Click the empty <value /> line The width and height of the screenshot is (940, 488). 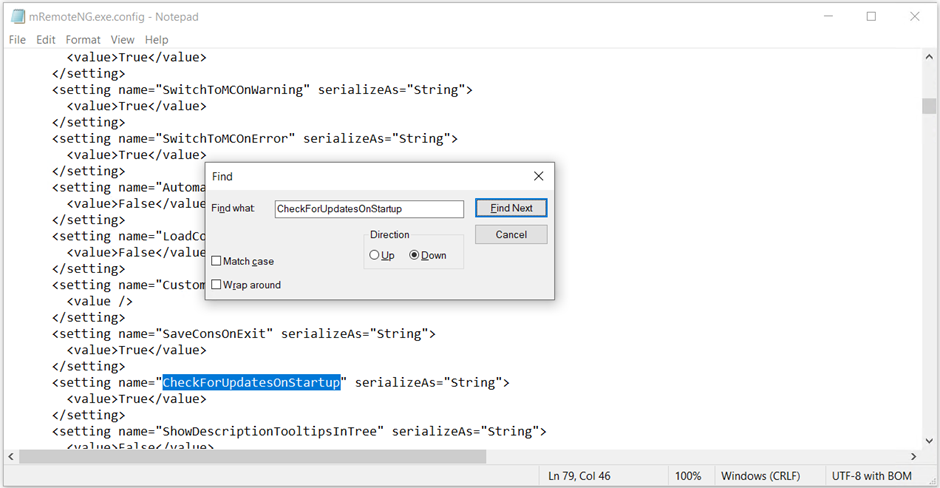tap(100, 302)
